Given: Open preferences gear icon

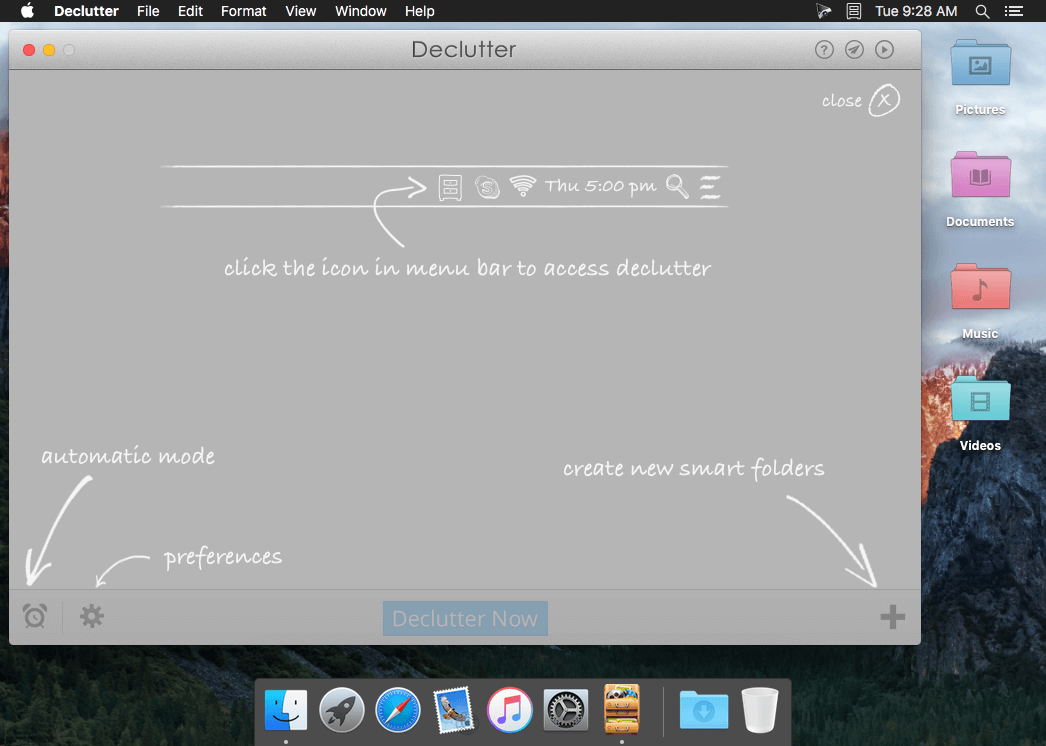Looking at the screenshot, I should pos(92,616).
